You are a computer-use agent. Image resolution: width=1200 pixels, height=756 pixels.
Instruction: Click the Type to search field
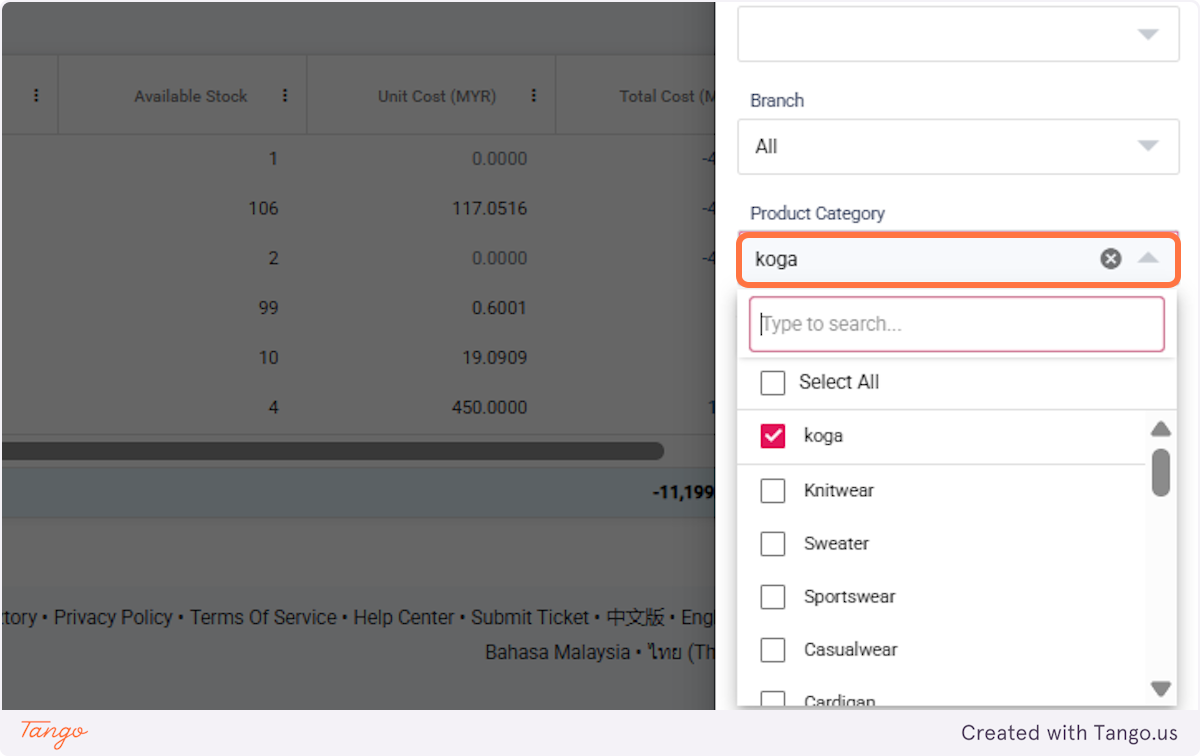[957, 324]
